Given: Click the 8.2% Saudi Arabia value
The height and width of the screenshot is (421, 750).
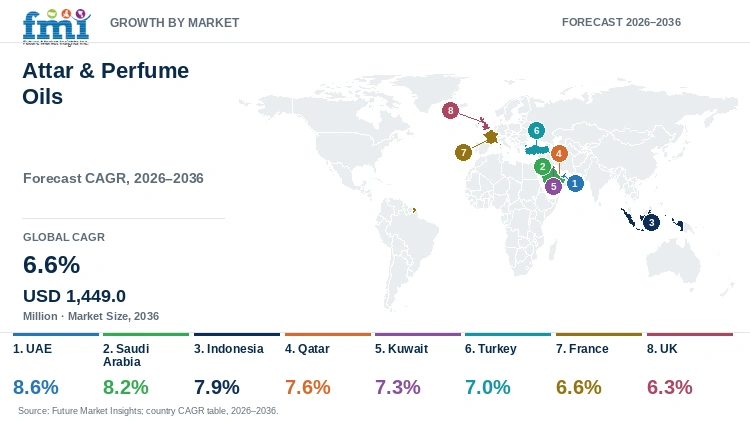Looking at the screenshot, I should (126, 387).
